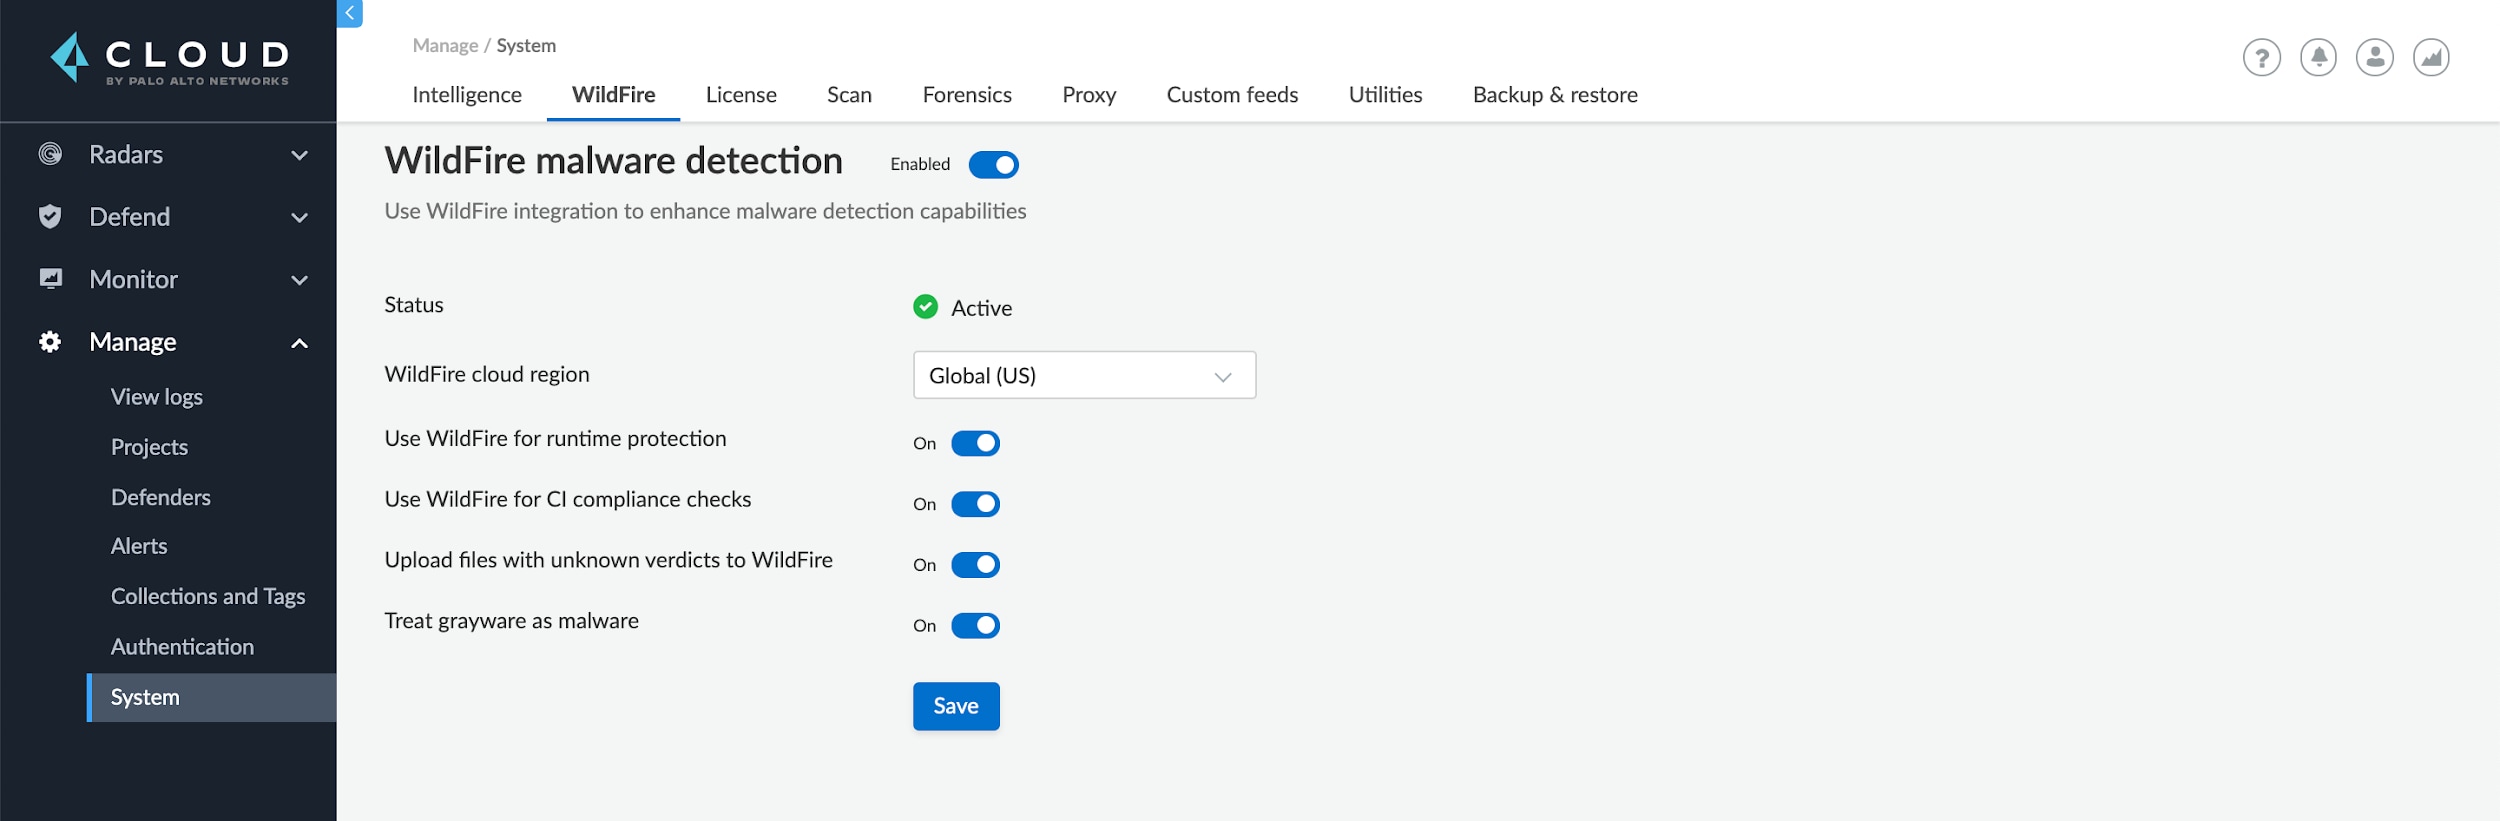
Task: Open Authentication in the sidebar
Action: (182, 647)
